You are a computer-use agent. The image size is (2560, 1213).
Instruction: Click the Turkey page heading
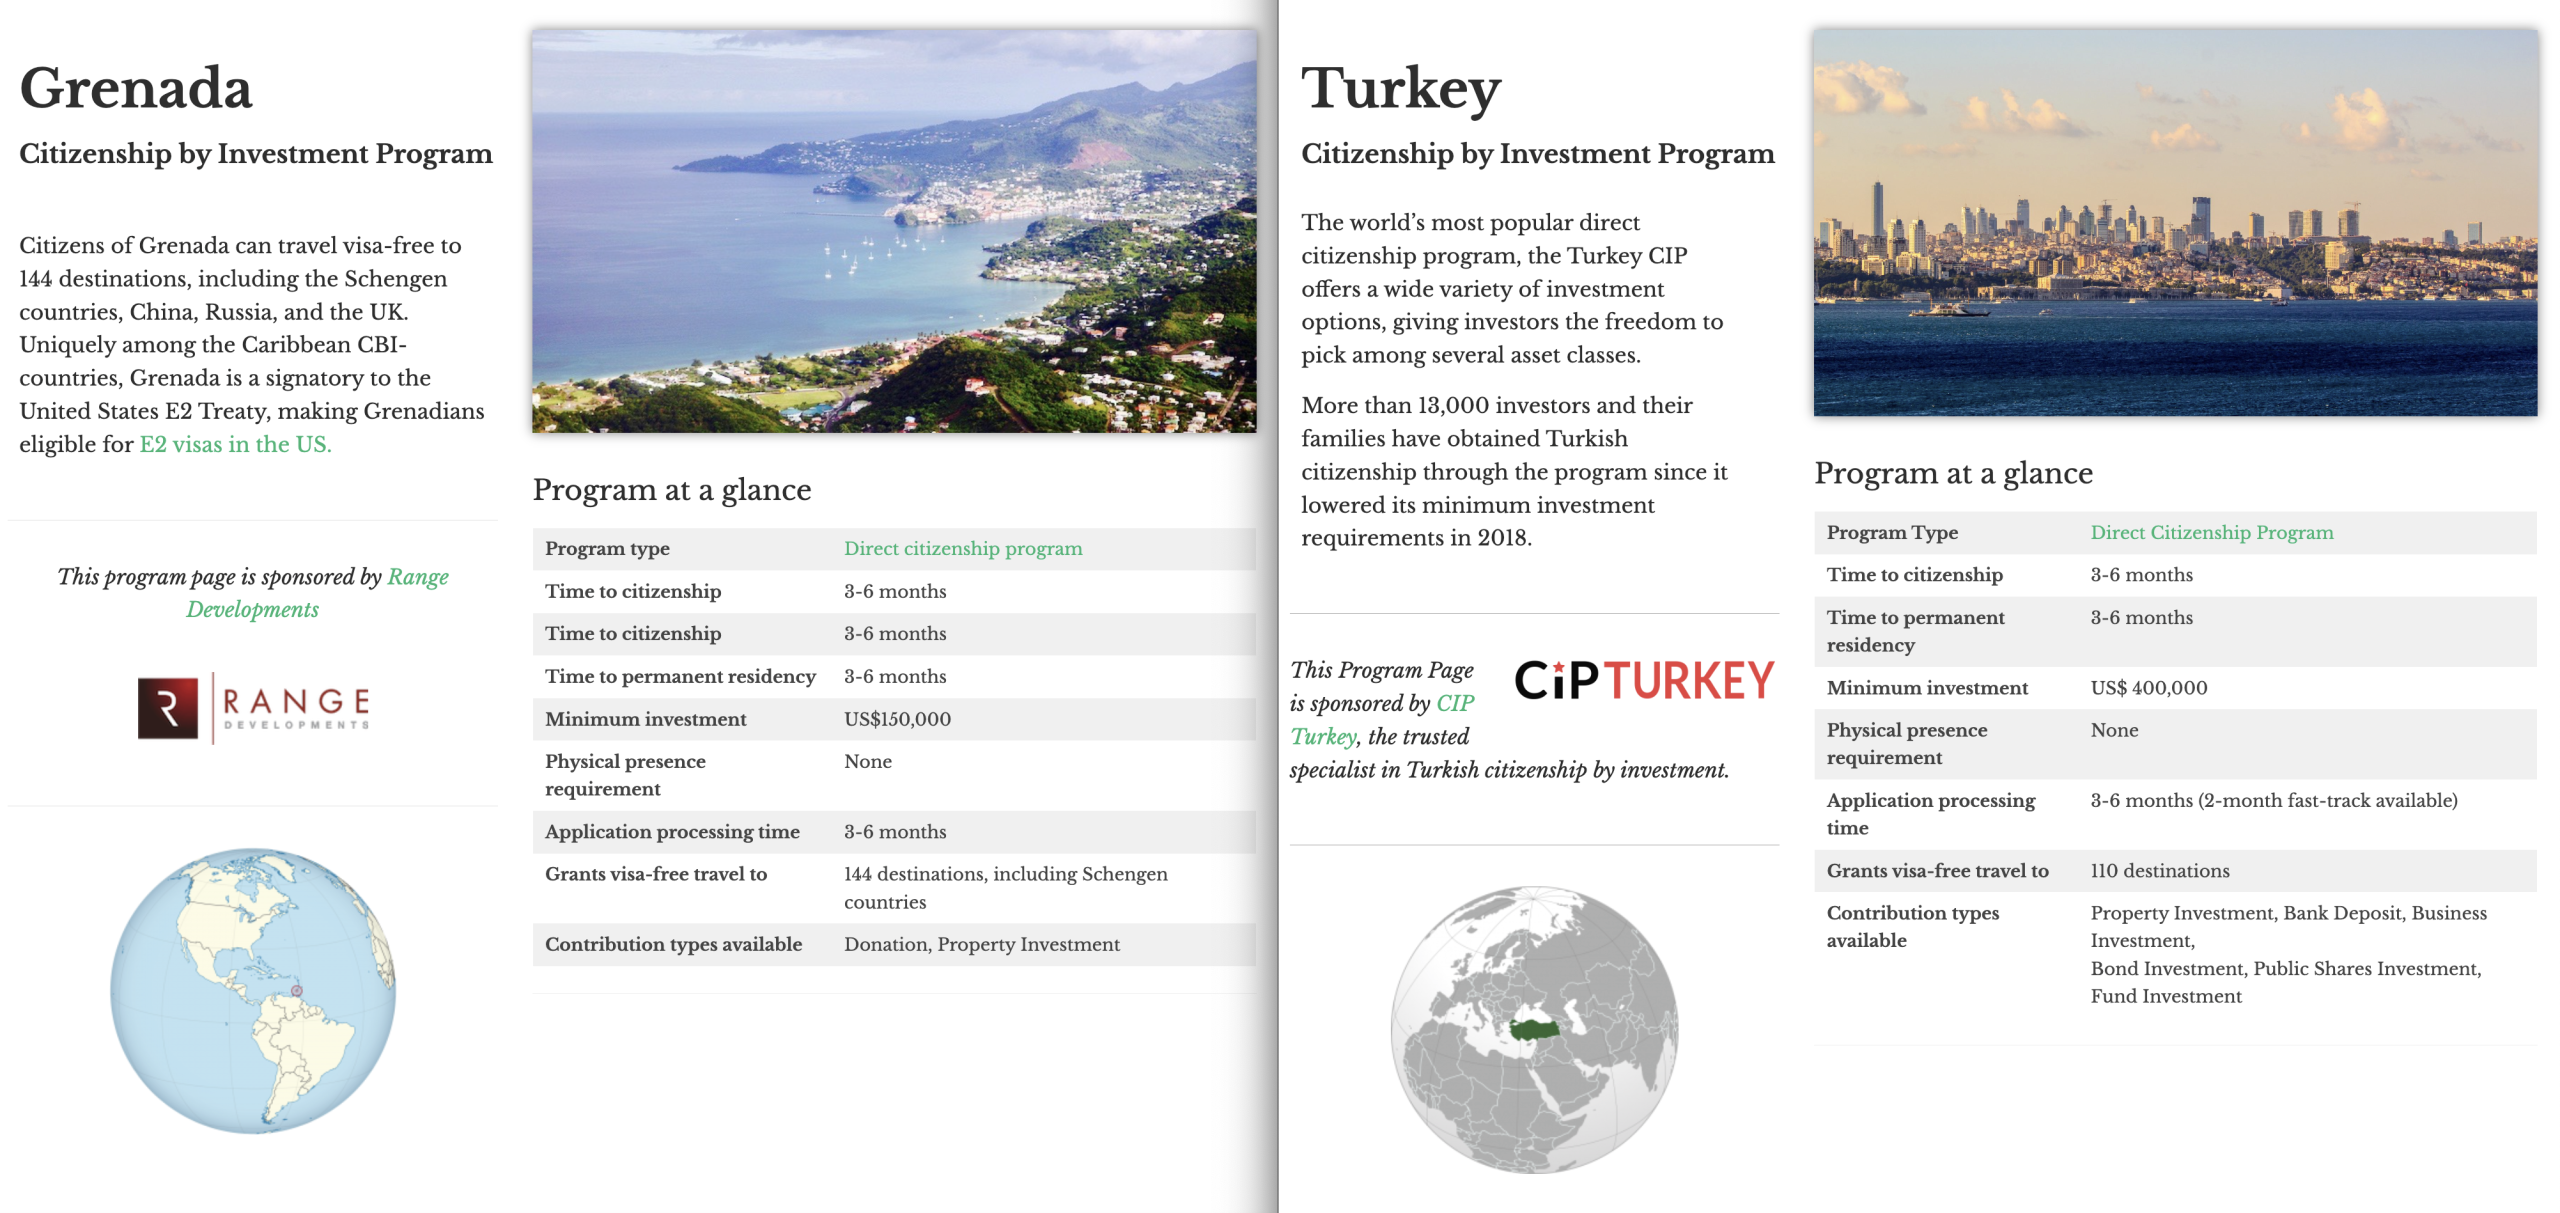[1400, 88]
